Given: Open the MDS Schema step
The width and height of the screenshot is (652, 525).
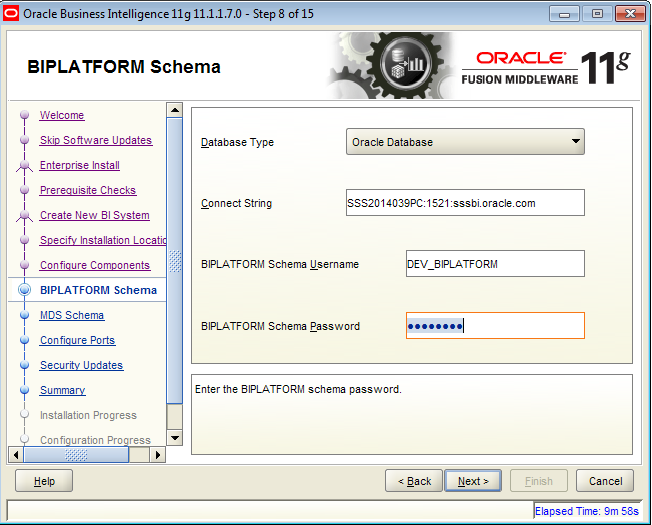Looking at the screenshot, I should coord(72,315).
